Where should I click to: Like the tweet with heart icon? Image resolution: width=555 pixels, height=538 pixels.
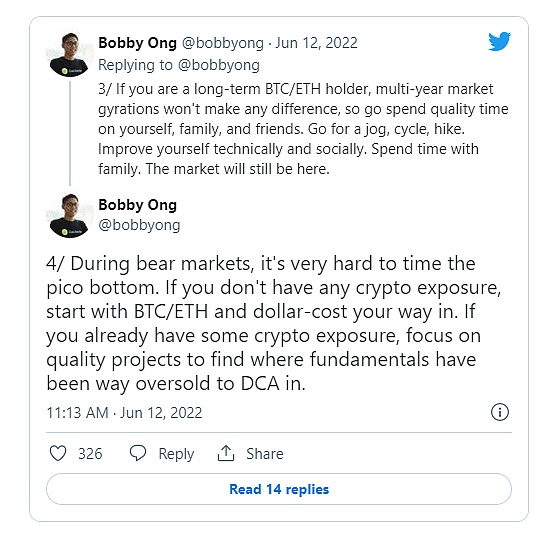coord(58,453)
